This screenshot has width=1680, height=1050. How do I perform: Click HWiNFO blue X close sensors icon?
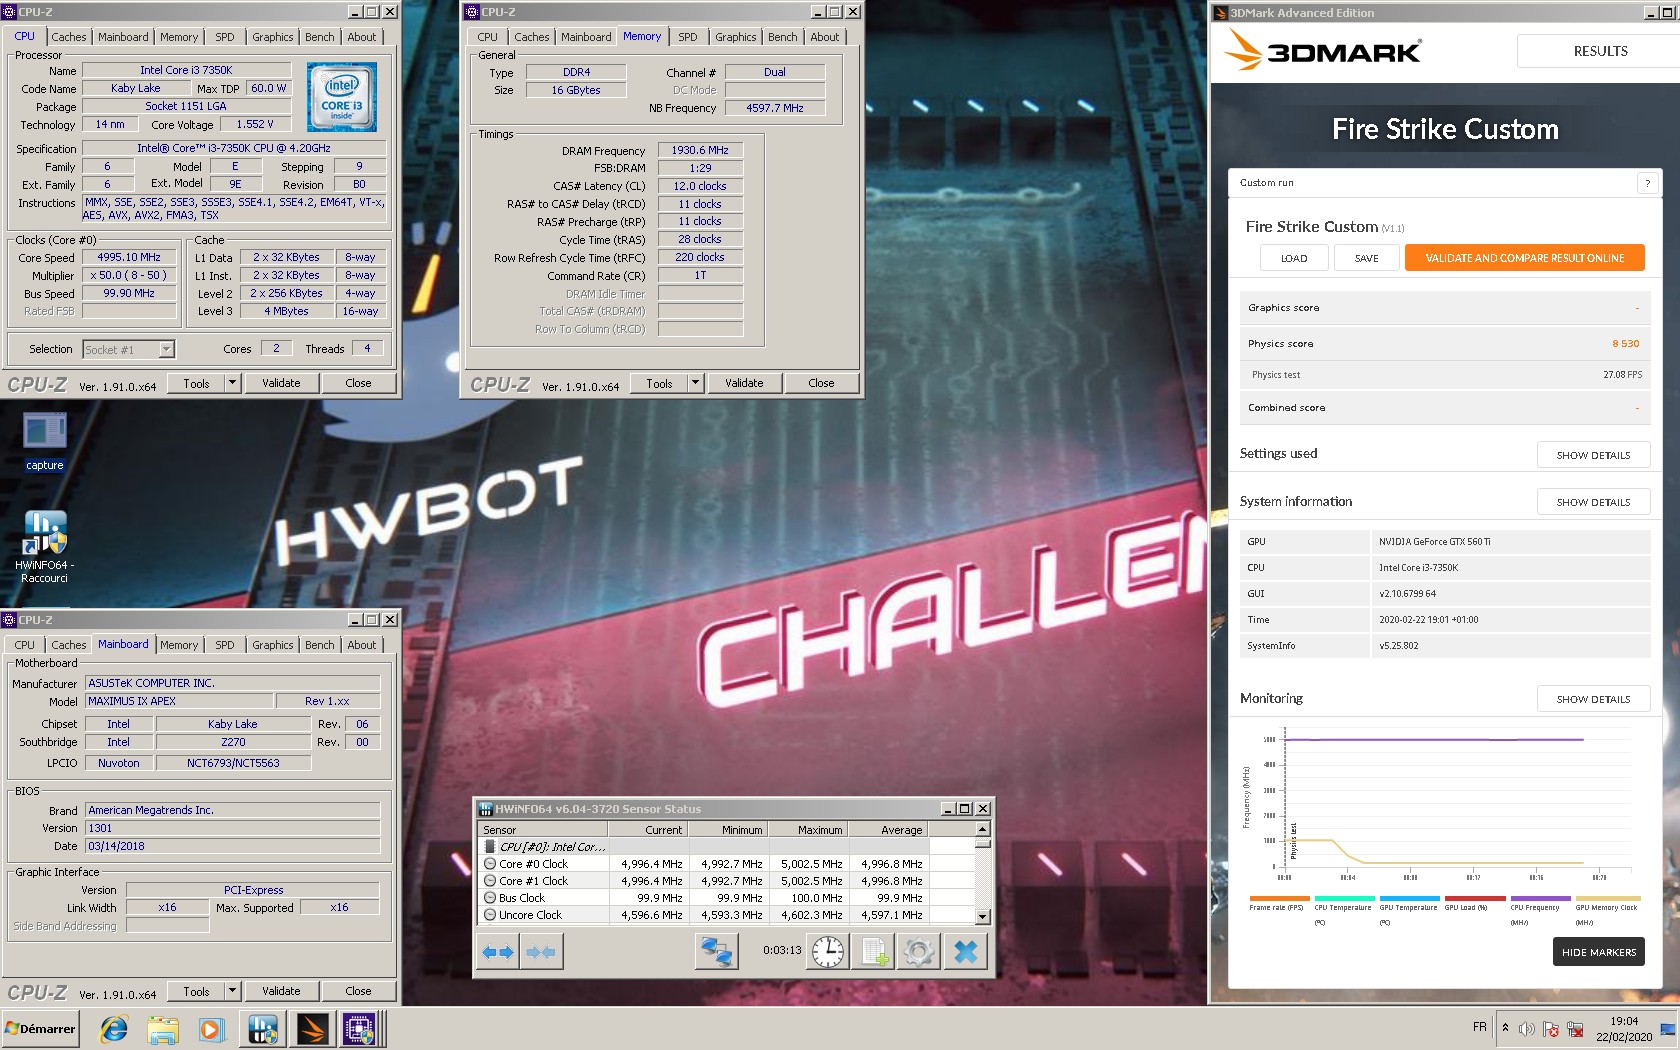(965, 951)
